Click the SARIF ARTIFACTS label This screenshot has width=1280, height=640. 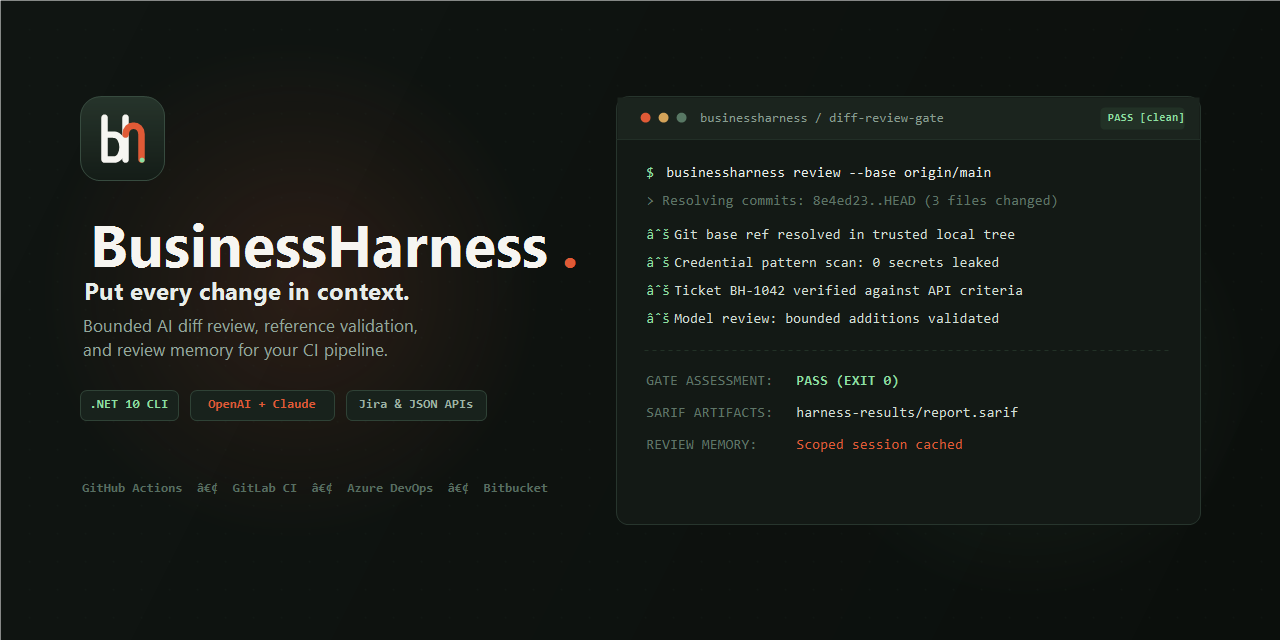(709, 413)
